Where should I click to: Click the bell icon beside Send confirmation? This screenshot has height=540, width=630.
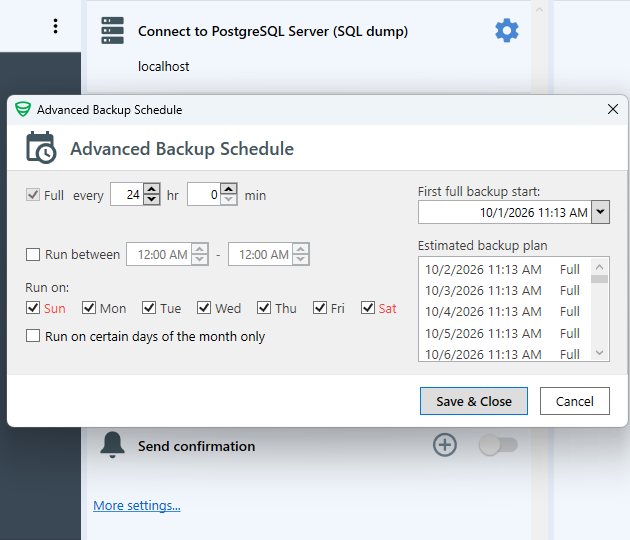pyautogui.click(x=112, y=445)
